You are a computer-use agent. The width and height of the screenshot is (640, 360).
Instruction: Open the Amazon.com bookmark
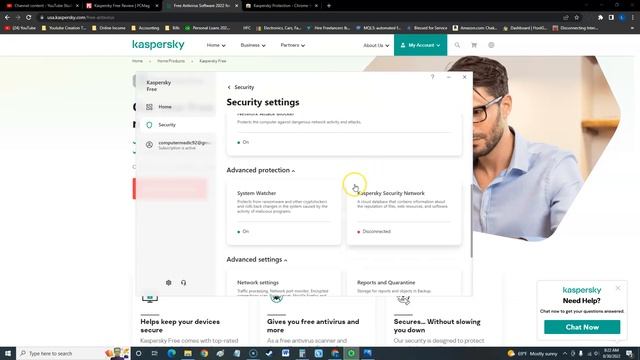475,28
